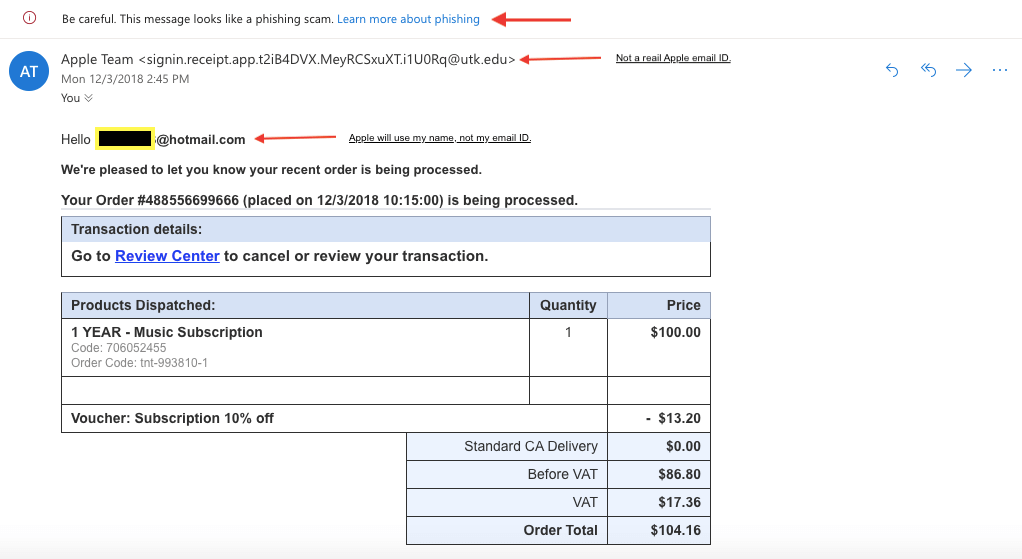Click the Apple Team sender name

pos(97,59)
